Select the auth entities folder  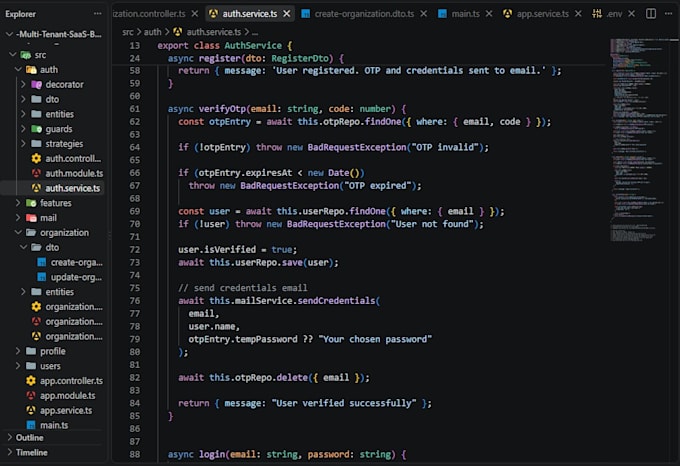coord(52,114)
